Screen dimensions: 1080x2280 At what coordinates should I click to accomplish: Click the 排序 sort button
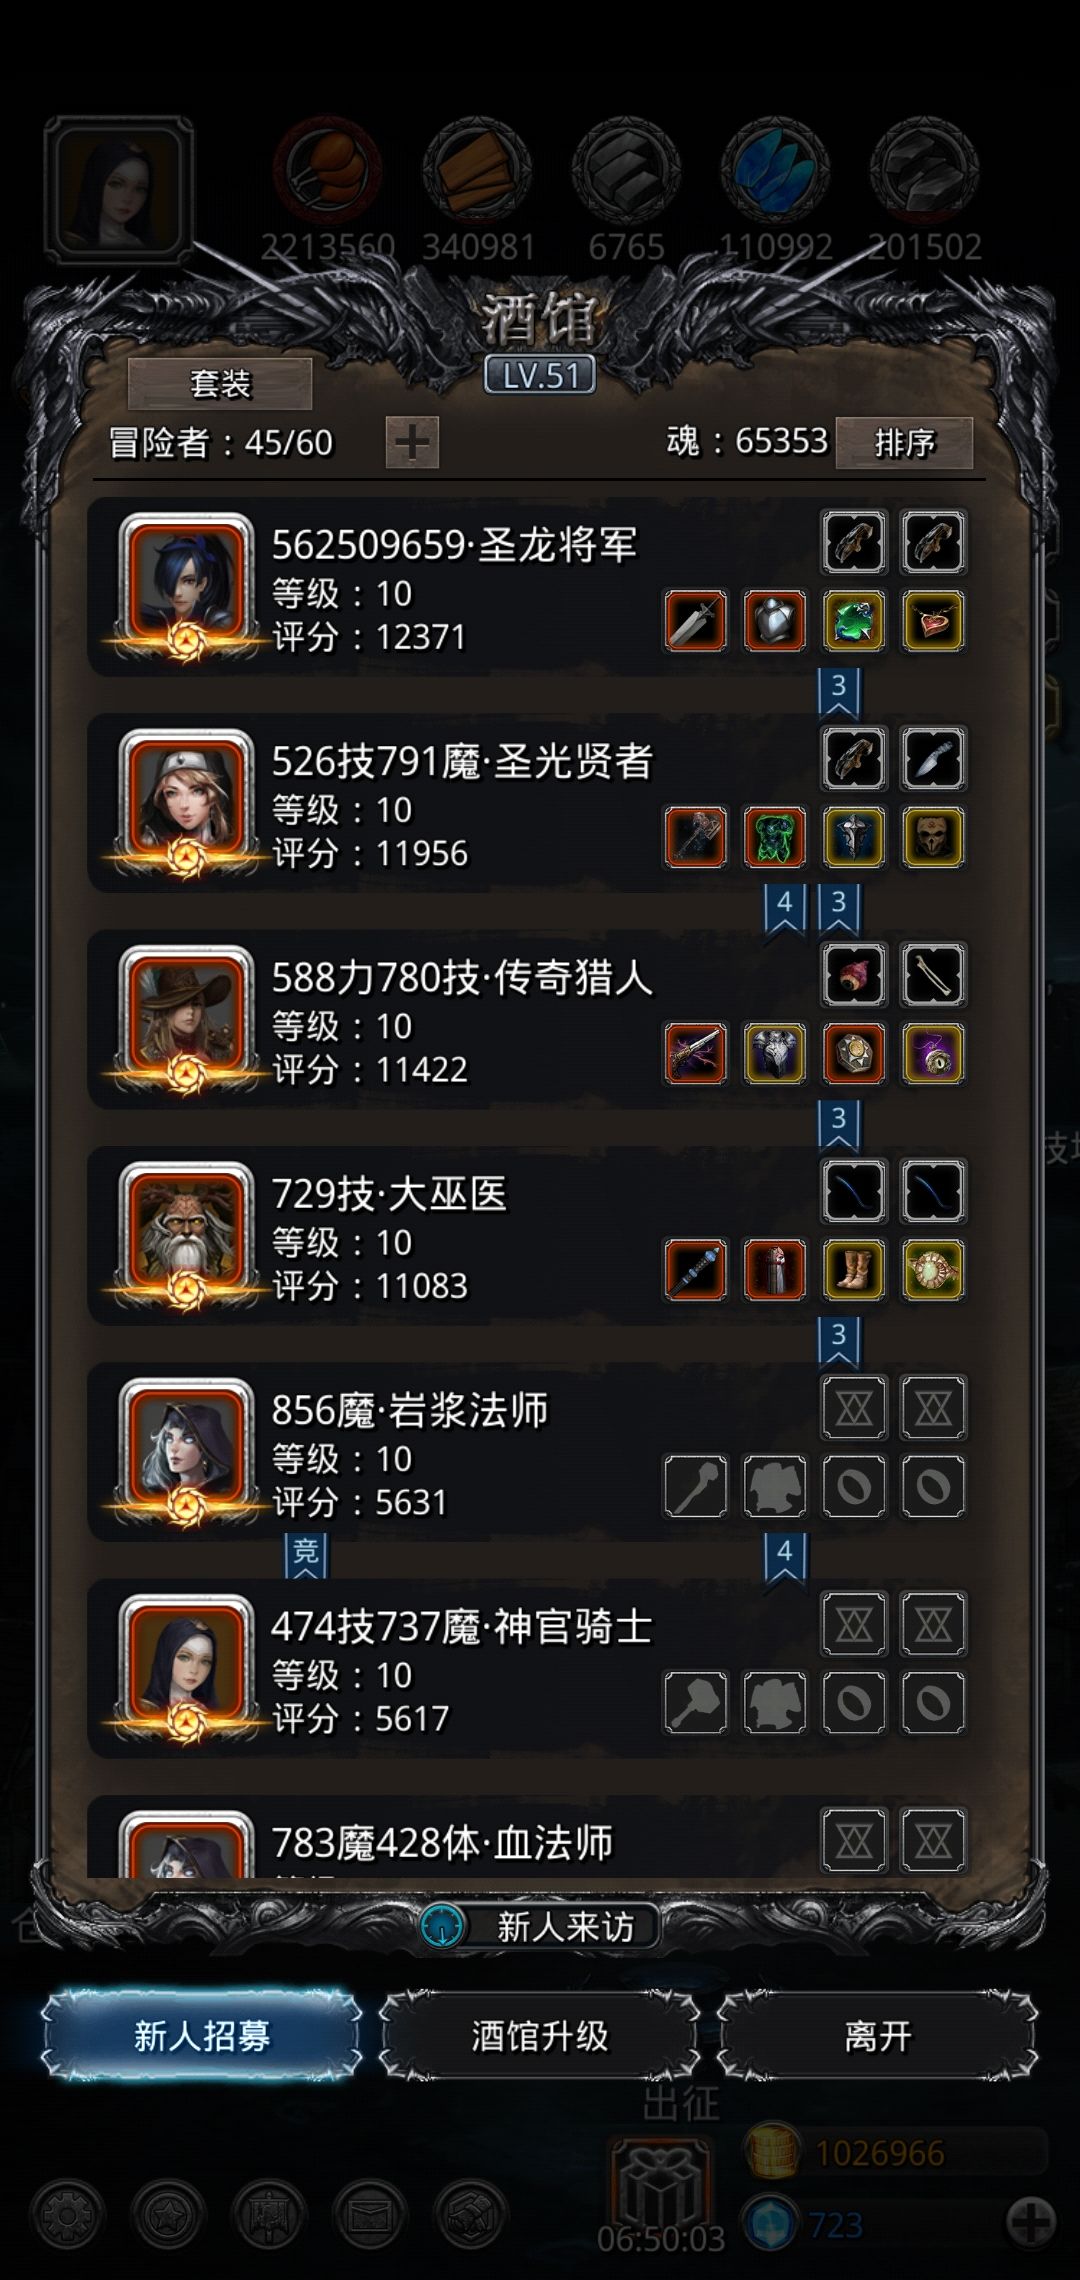(904, 442)
